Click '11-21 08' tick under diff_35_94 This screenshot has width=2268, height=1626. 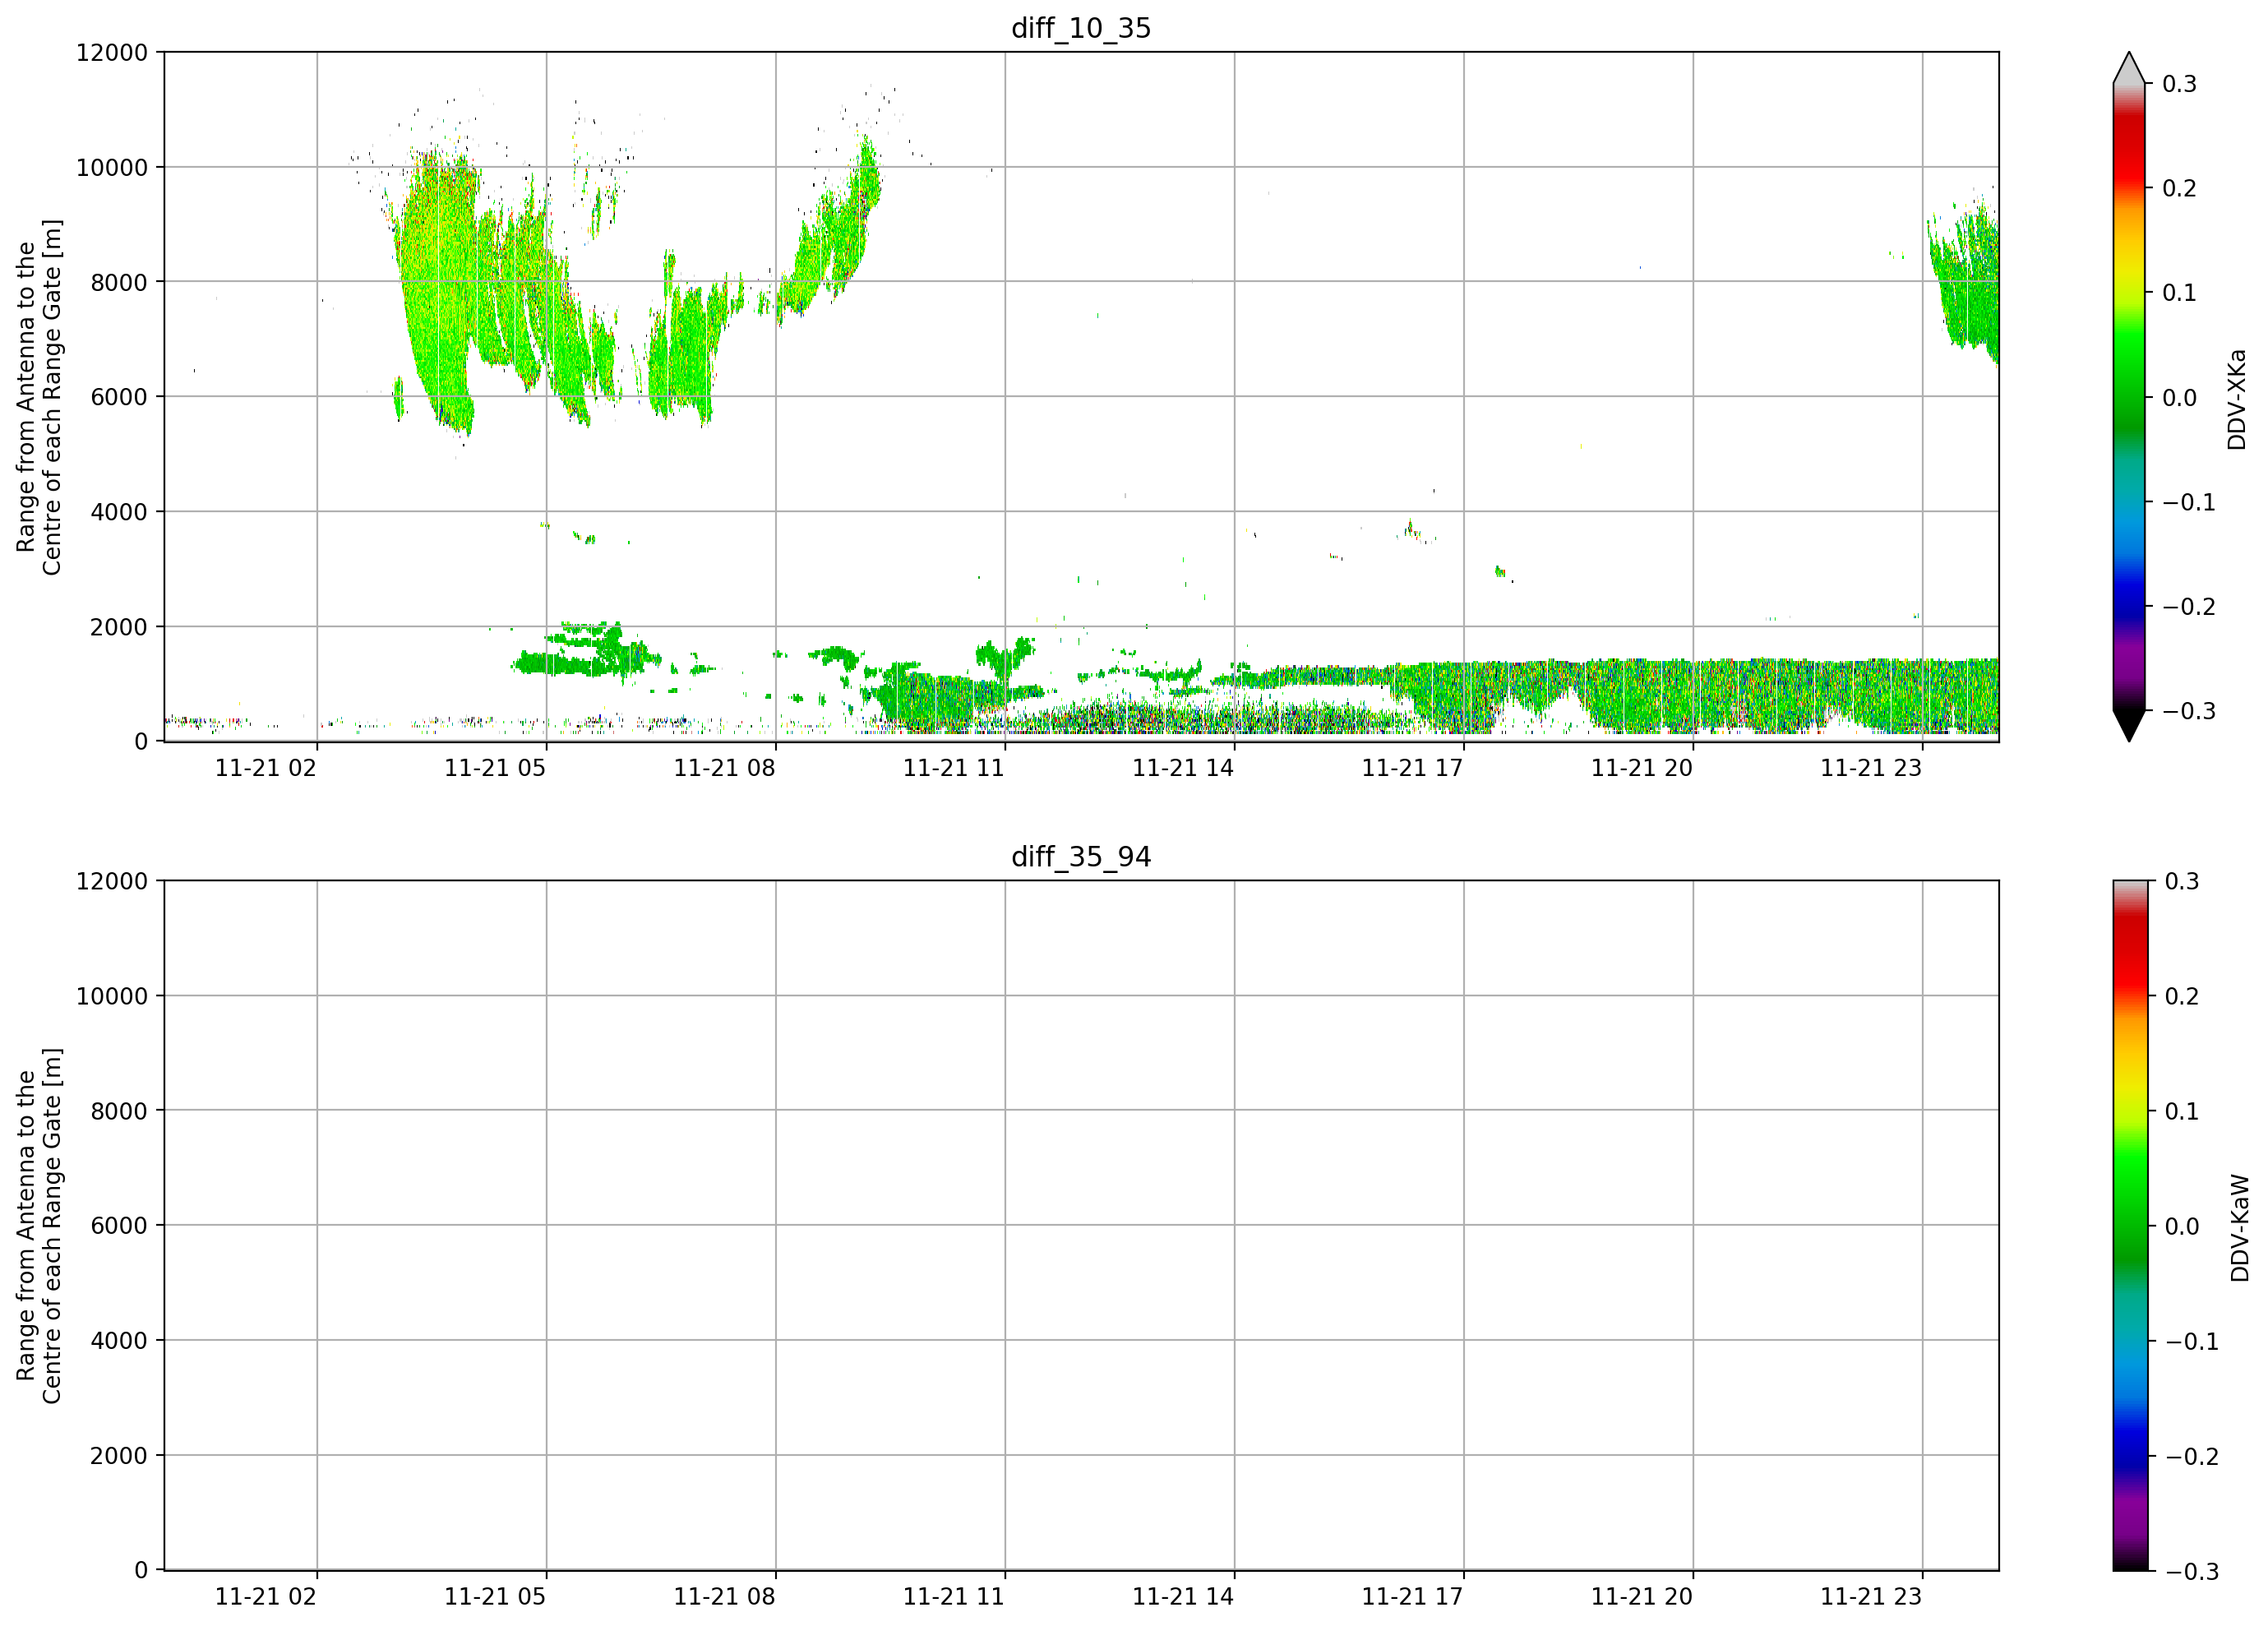pyautogui.click(x=724, y=1597)
